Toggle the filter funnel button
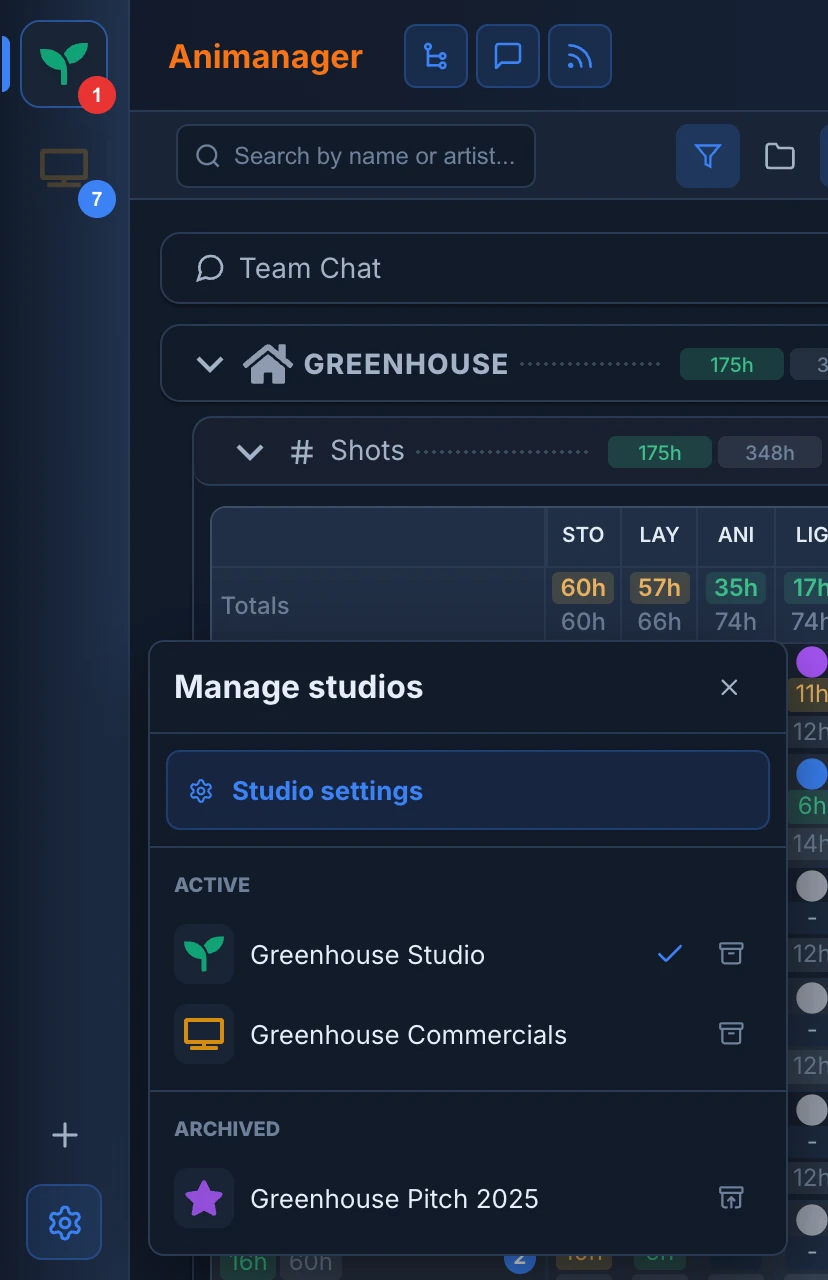 click(x=708, y=156)
